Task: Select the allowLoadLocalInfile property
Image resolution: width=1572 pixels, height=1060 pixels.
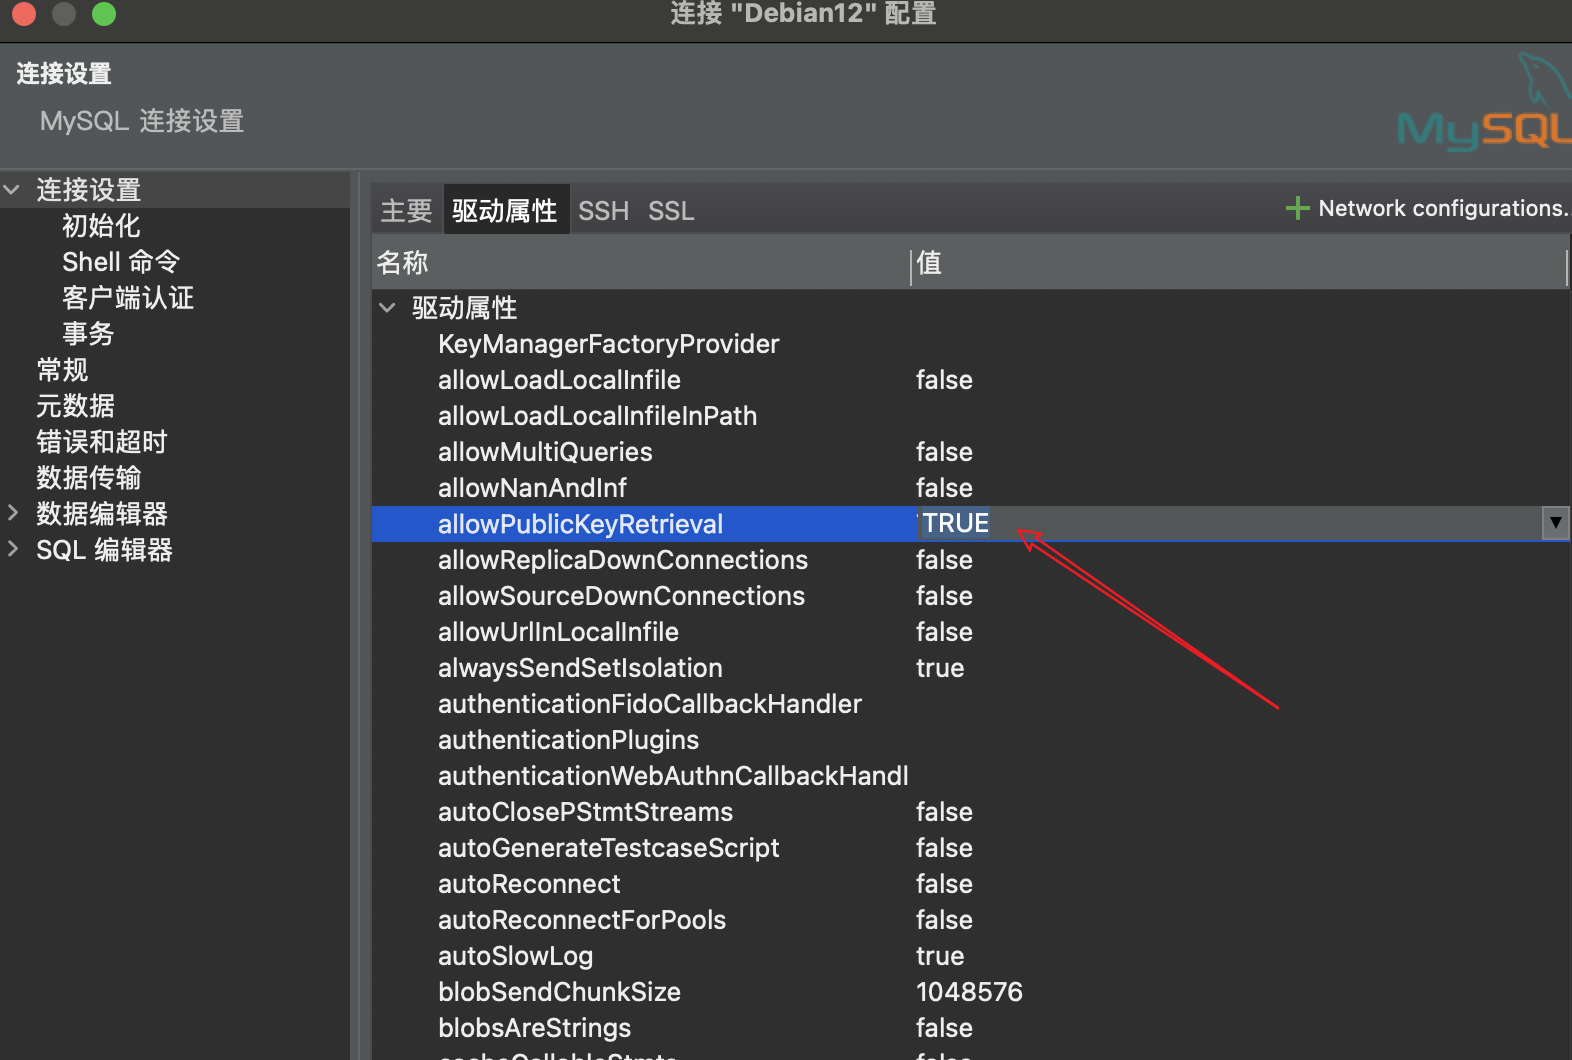Action: (559, 380)
